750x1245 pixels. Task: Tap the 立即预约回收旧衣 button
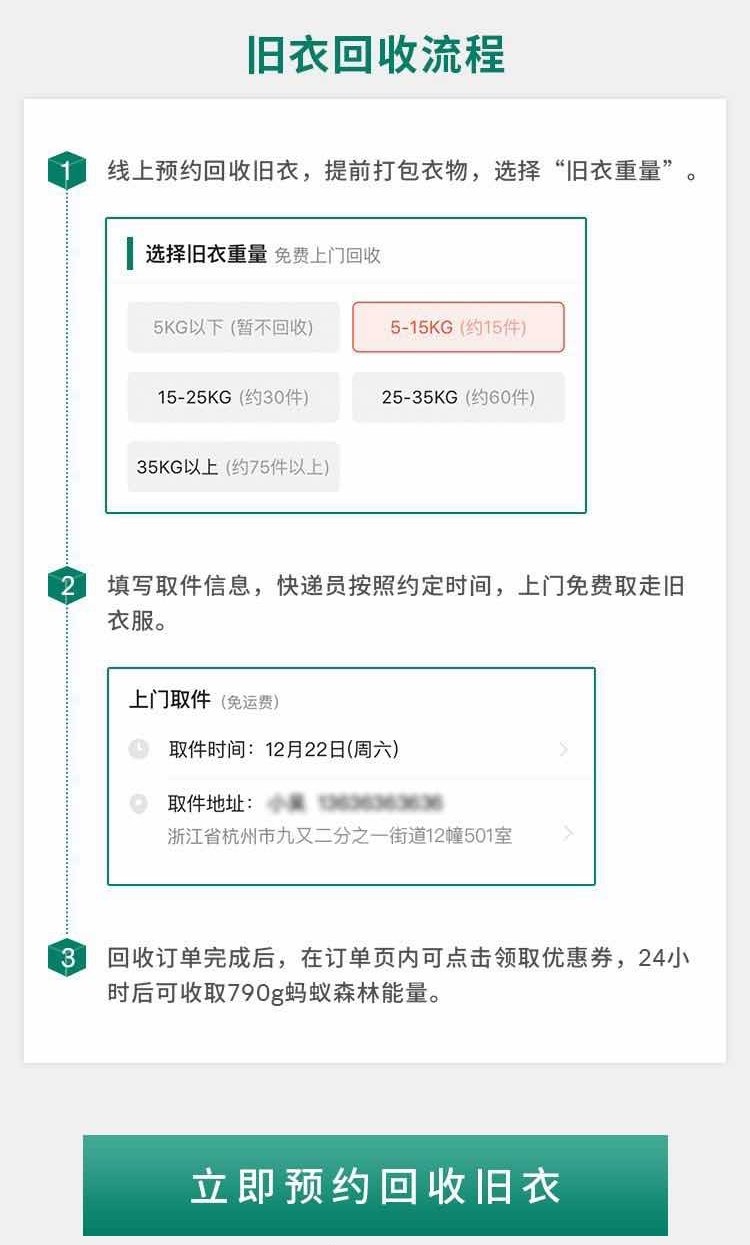click(x=375, y=1185)
